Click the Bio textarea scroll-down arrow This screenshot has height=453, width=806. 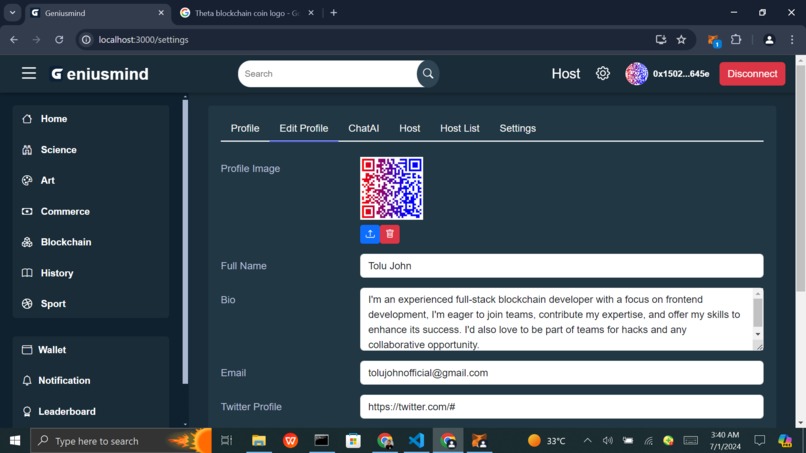pos(758,334)
